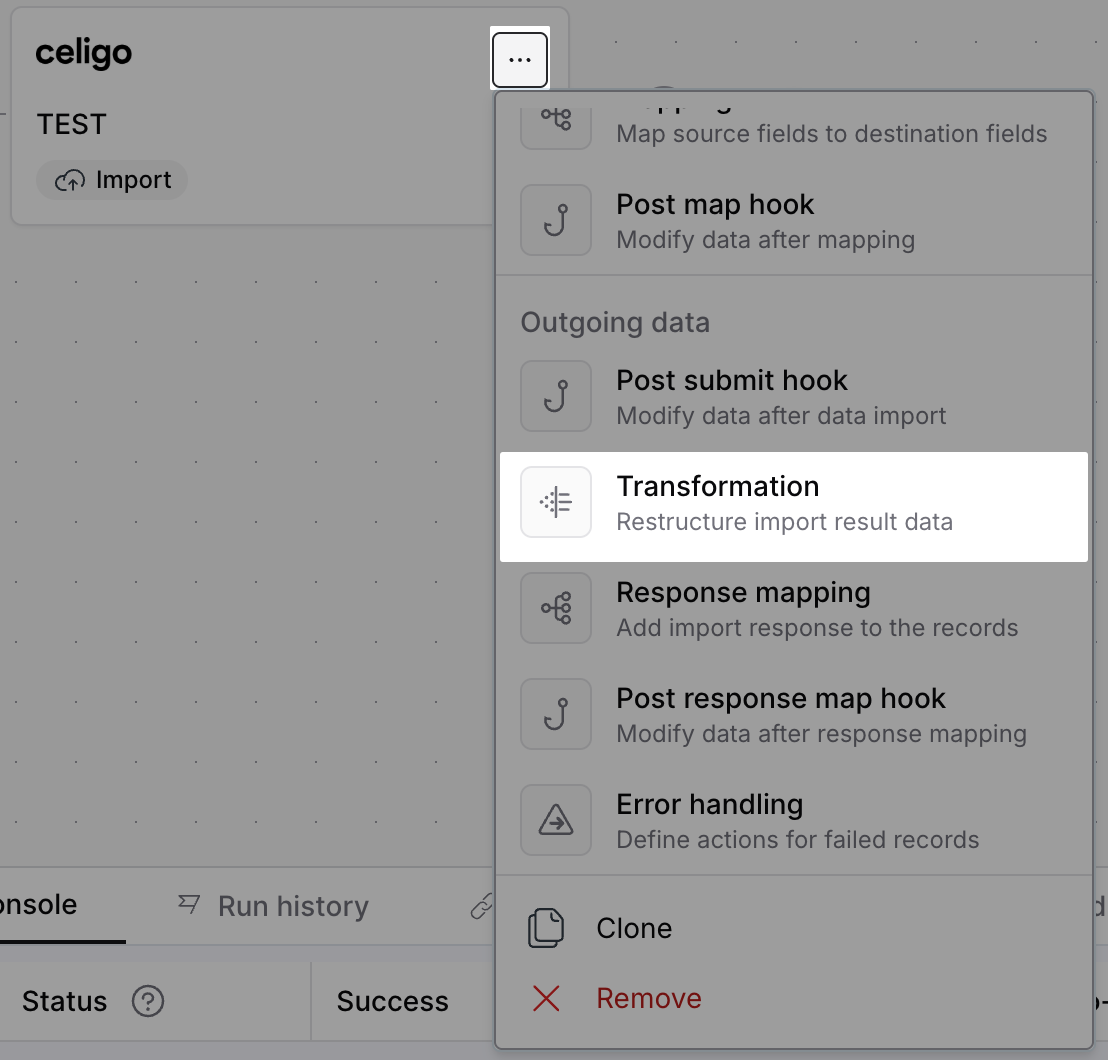This screenshot has height=1060, width=1108.
Task: Click the Import badge on TEST card
Action: [112, 180]
